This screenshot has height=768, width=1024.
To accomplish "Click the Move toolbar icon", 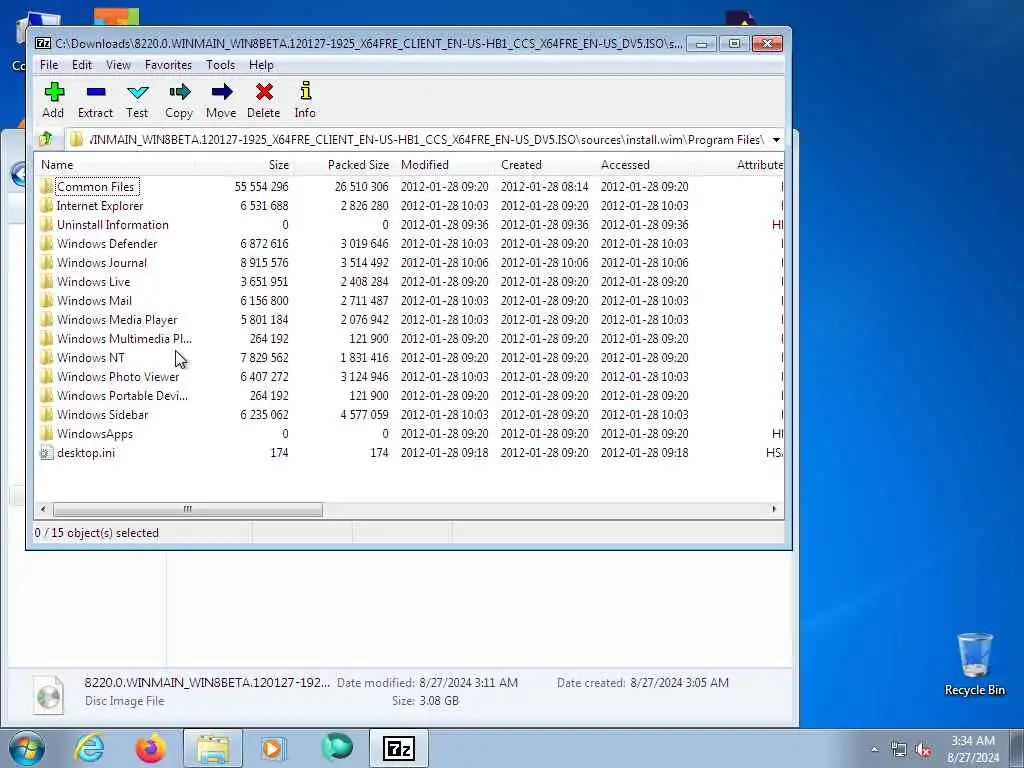I will click(x=221, y=92).
